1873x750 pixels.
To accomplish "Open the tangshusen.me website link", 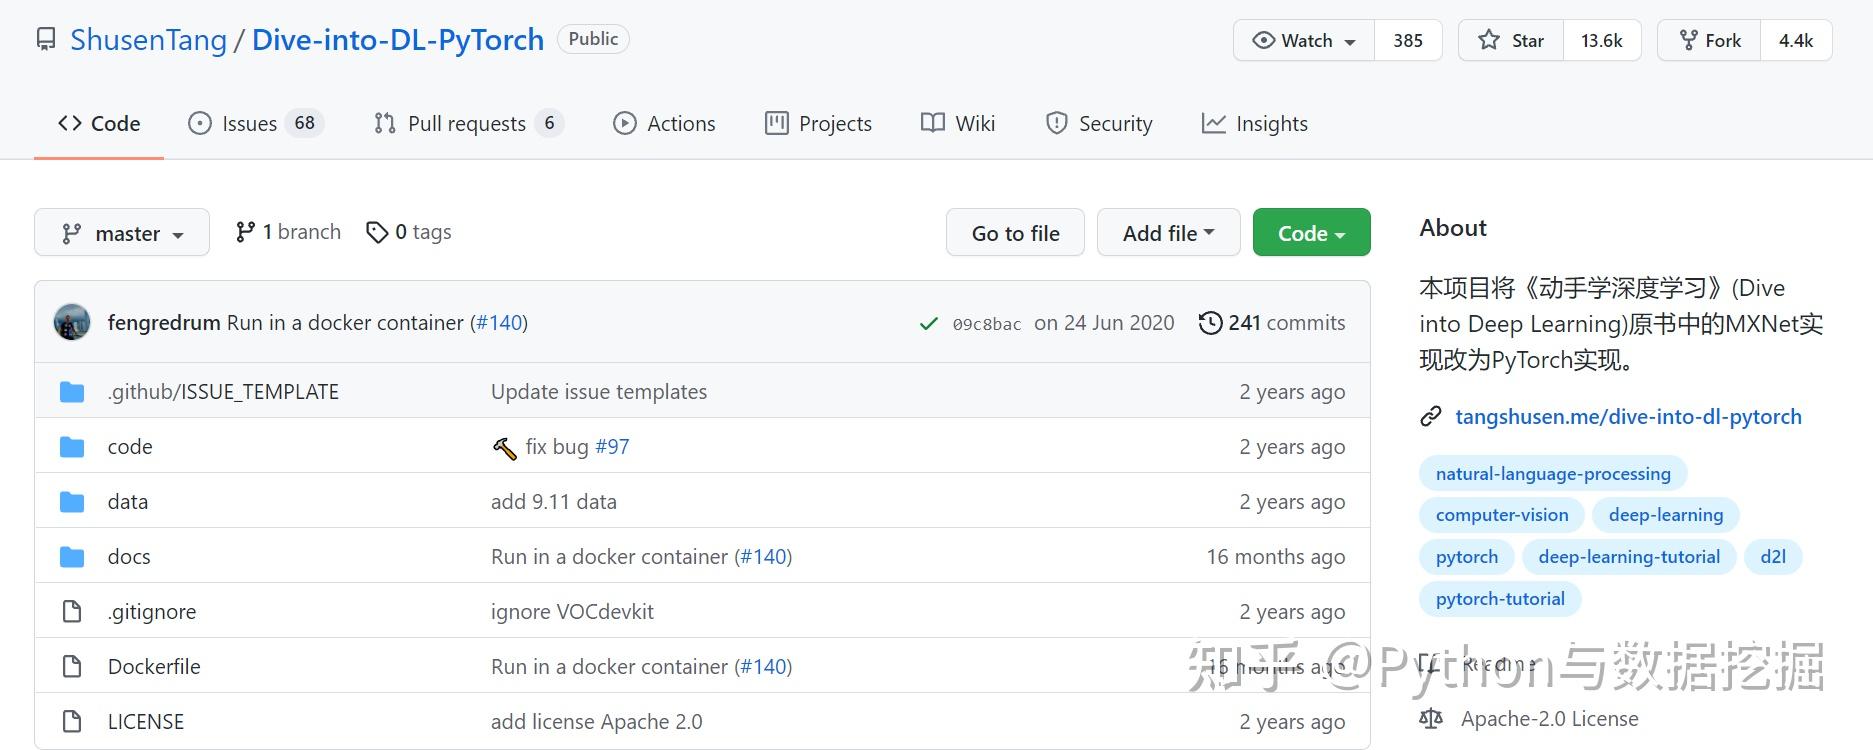I will (x=1628, y=417).
